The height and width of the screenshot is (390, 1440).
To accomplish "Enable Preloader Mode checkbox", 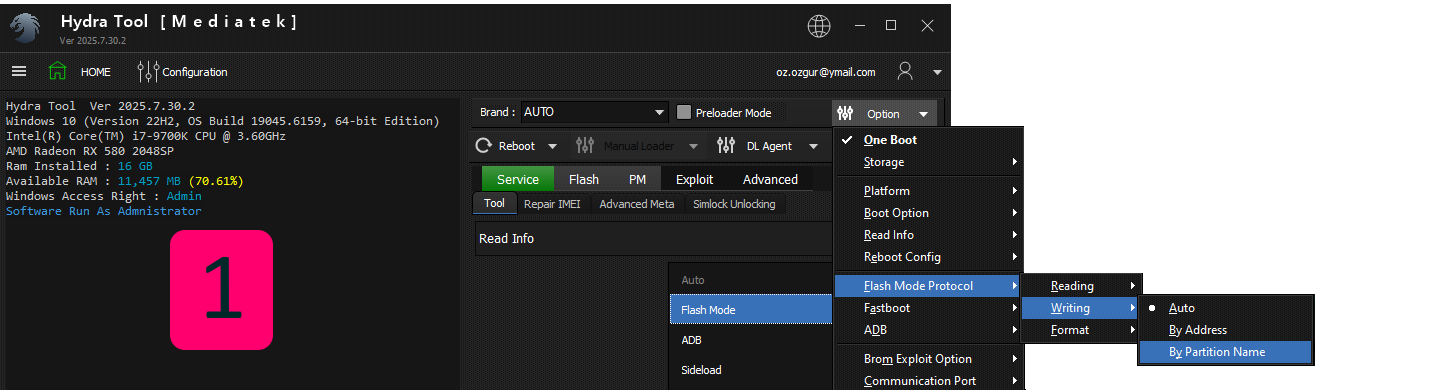I will coord(685,113).
